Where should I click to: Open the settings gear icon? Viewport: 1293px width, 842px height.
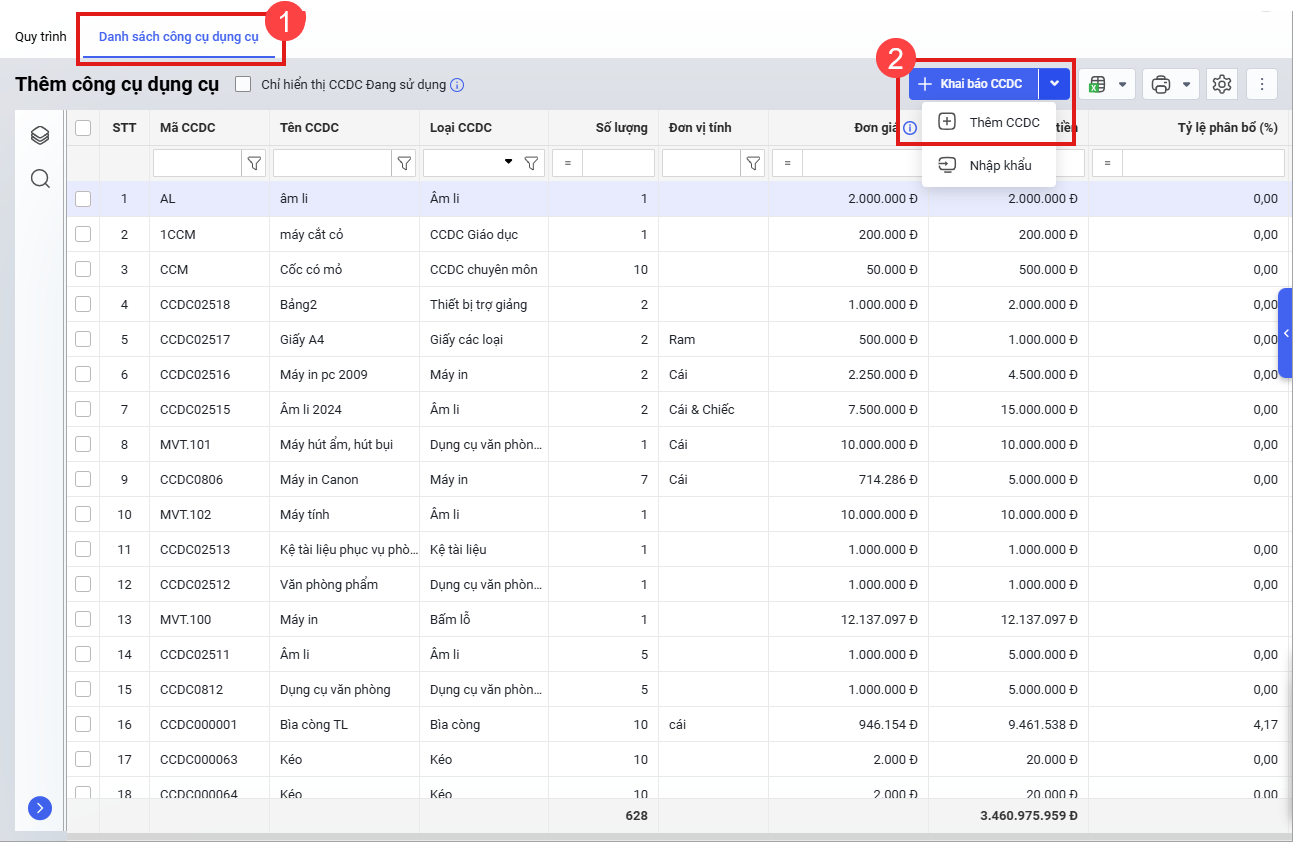(1221, 84)
